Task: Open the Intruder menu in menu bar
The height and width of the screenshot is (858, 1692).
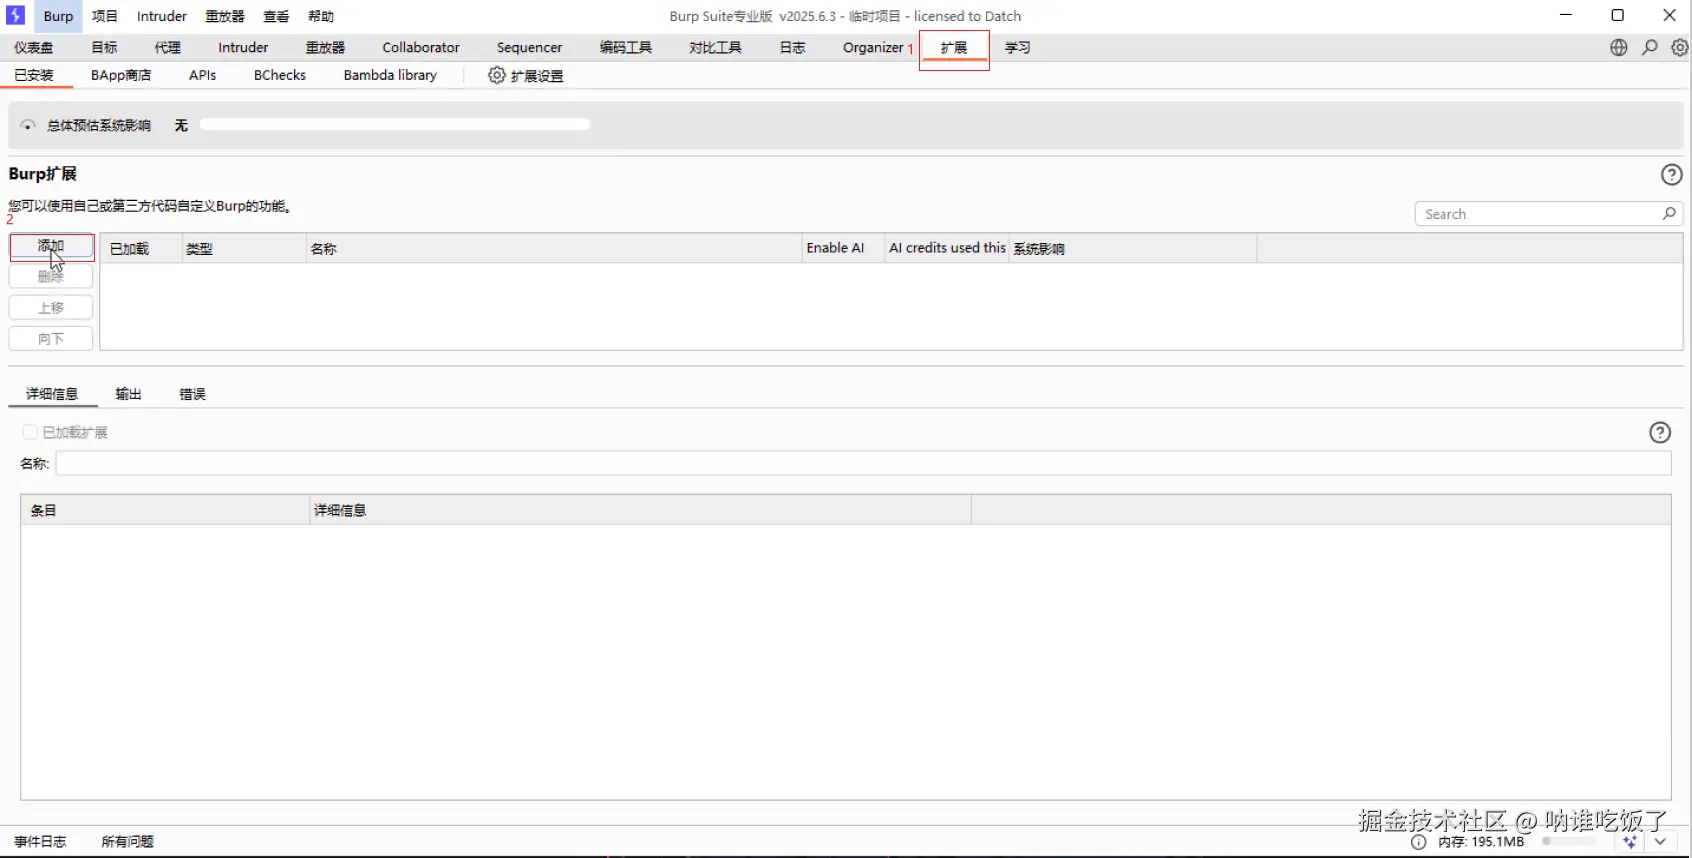Action: coord(162,16)
